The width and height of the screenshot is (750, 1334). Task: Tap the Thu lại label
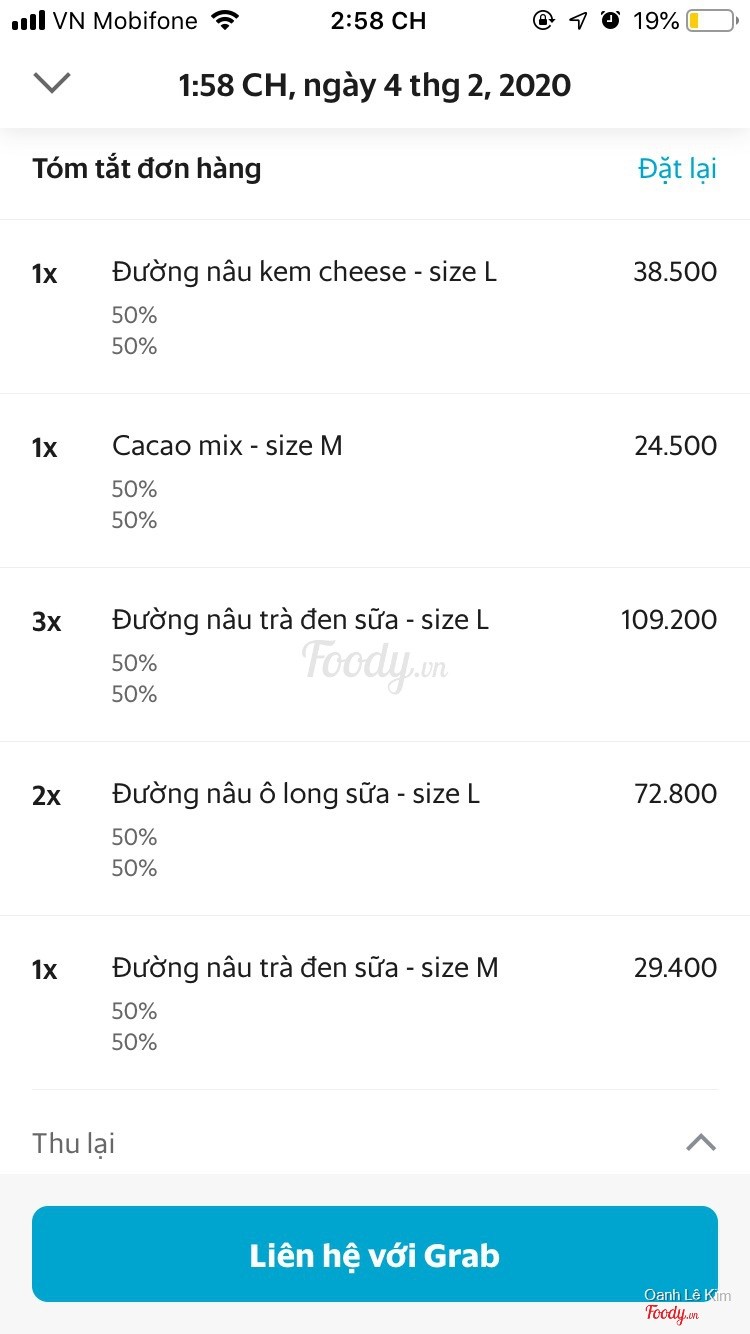73,1143
